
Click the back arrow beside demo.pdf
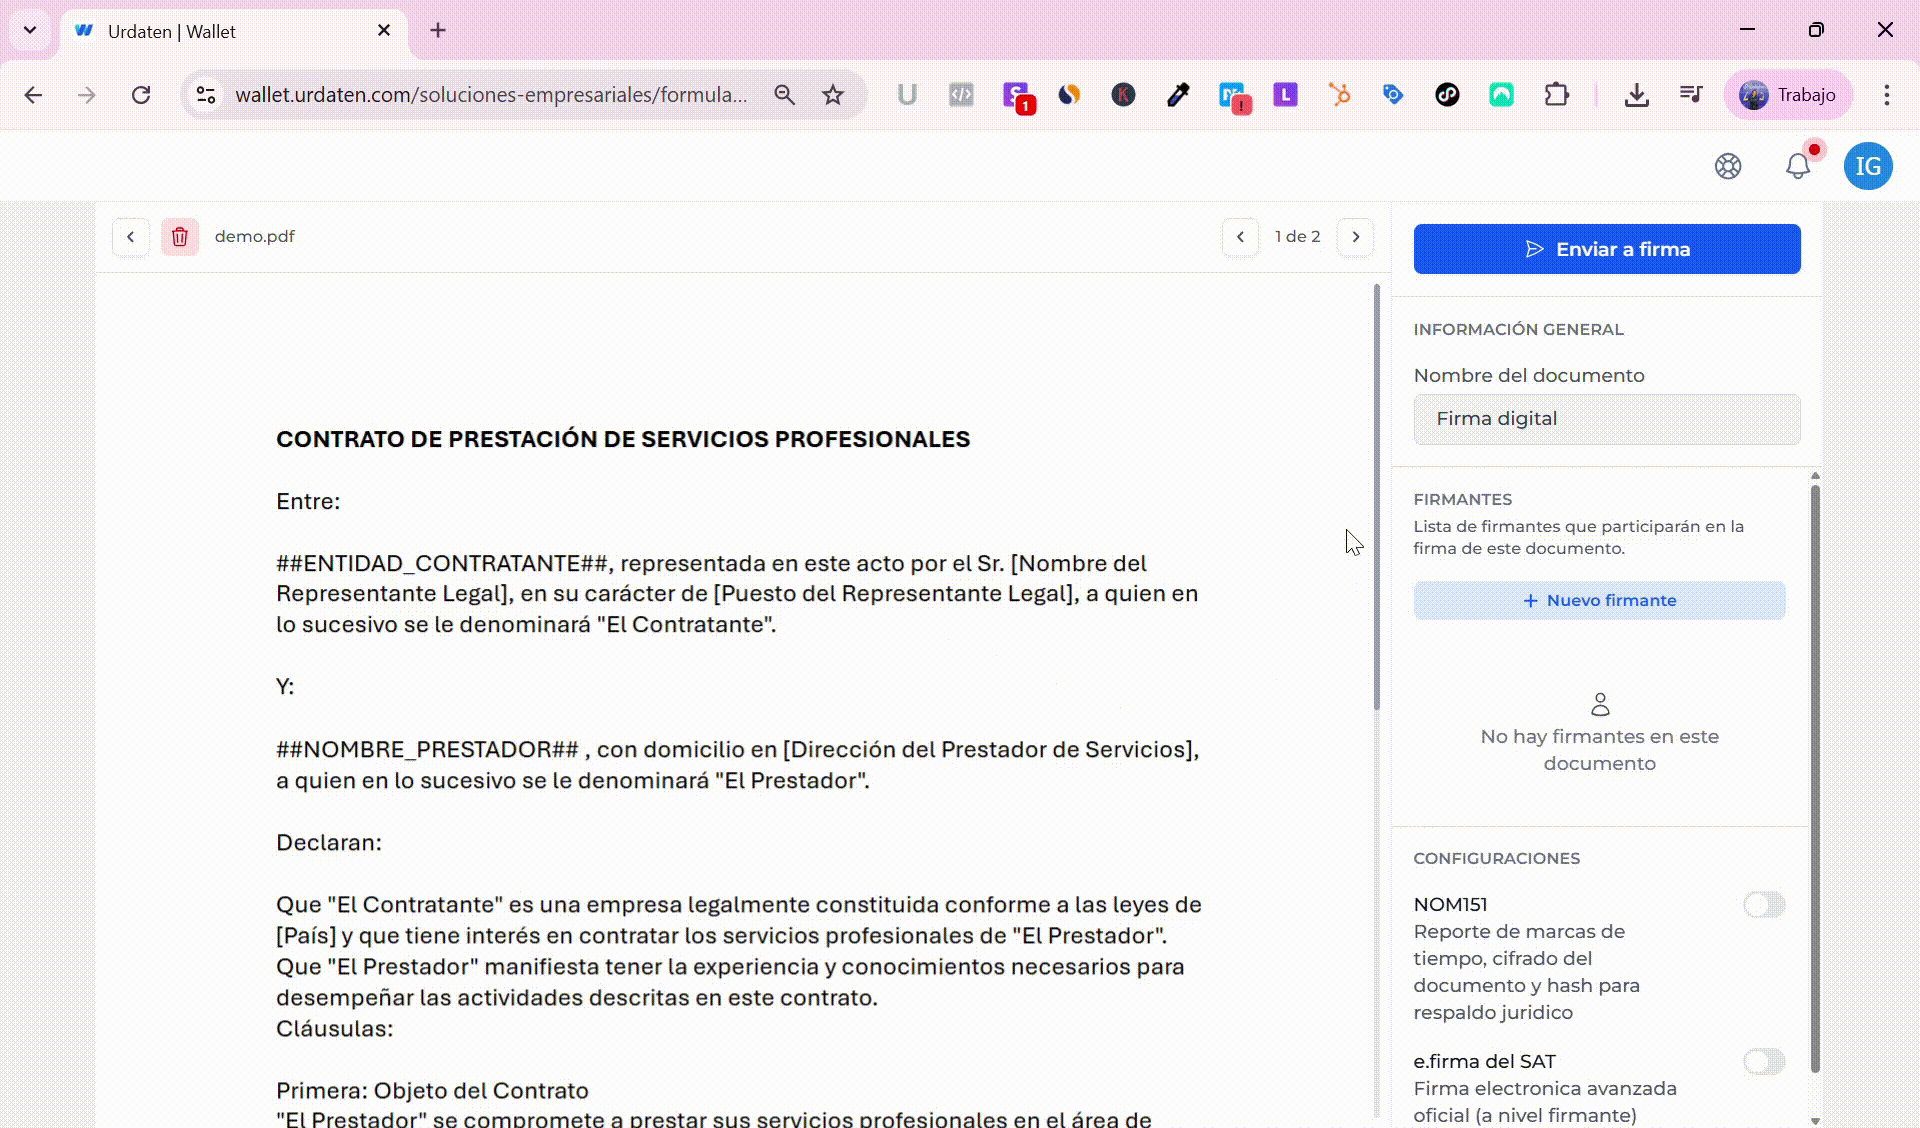click(131, 237)
